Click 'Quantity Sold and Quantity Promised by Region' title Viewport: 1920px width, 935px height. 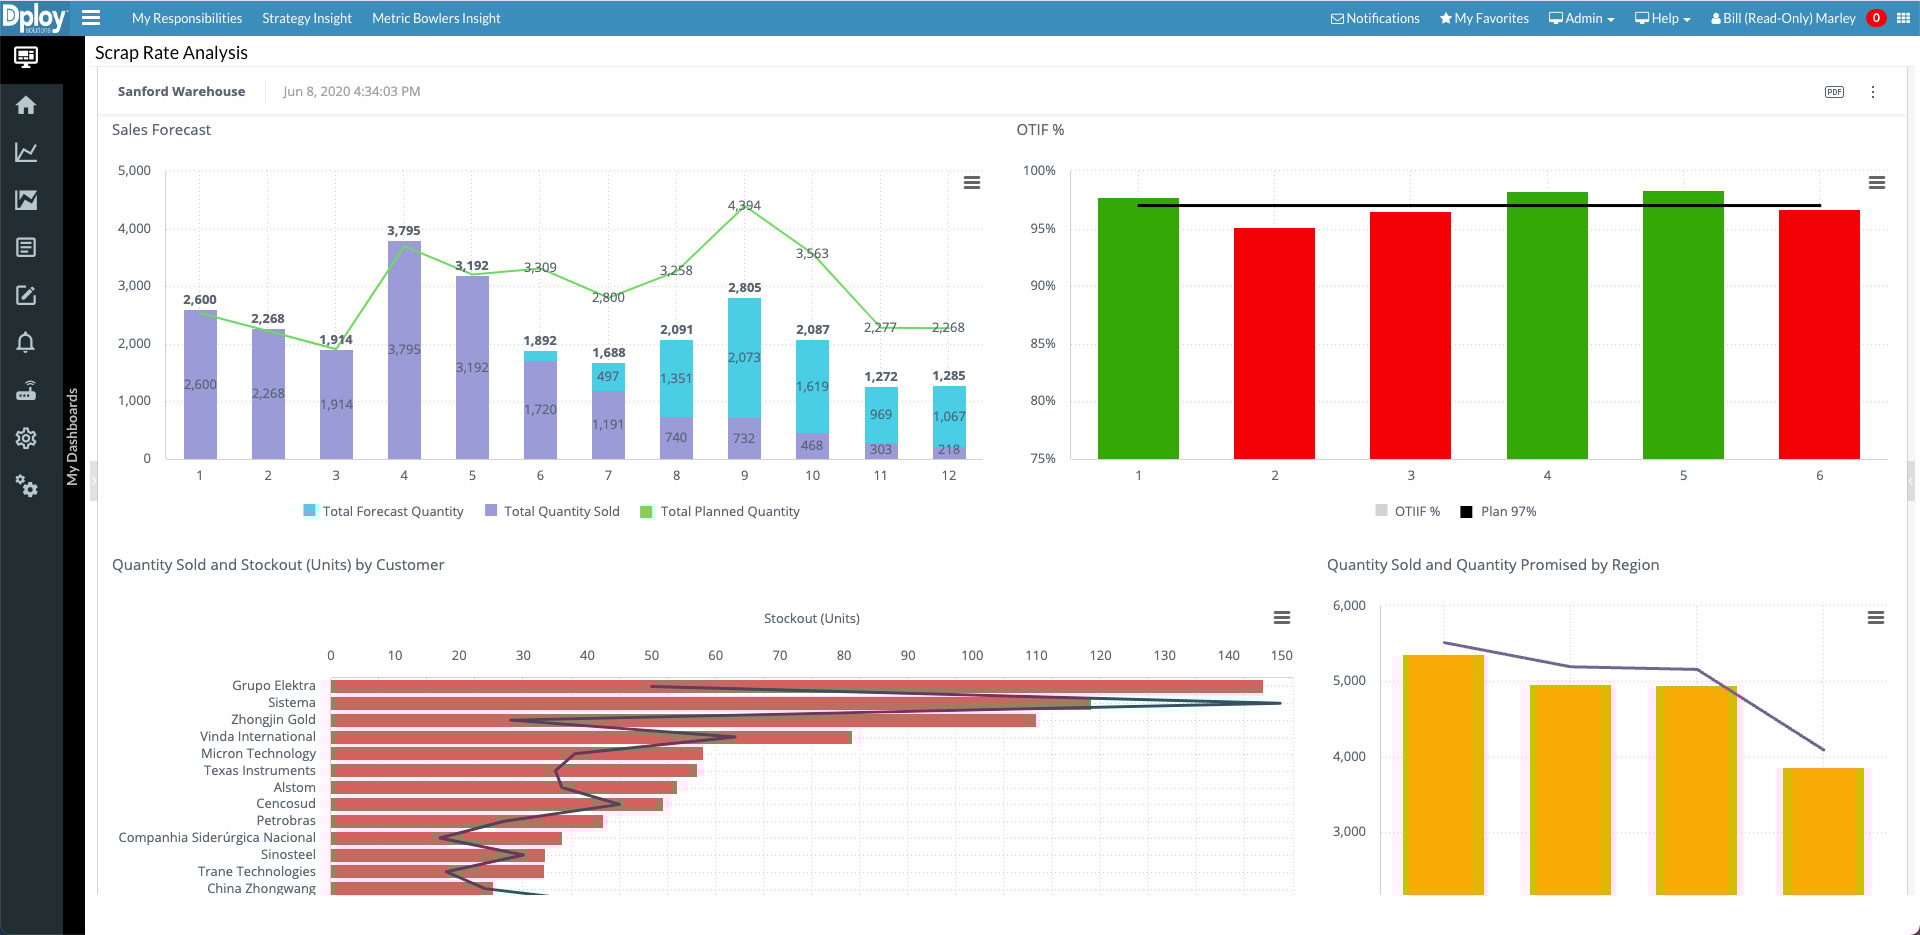coord(1492,564)
